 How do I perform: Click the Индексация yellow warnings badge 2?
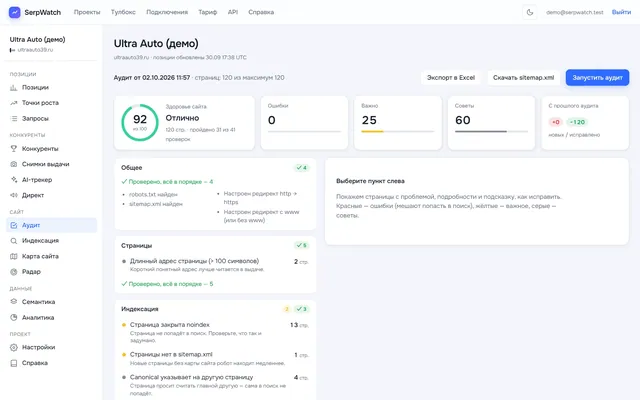(x=287, y=309)
